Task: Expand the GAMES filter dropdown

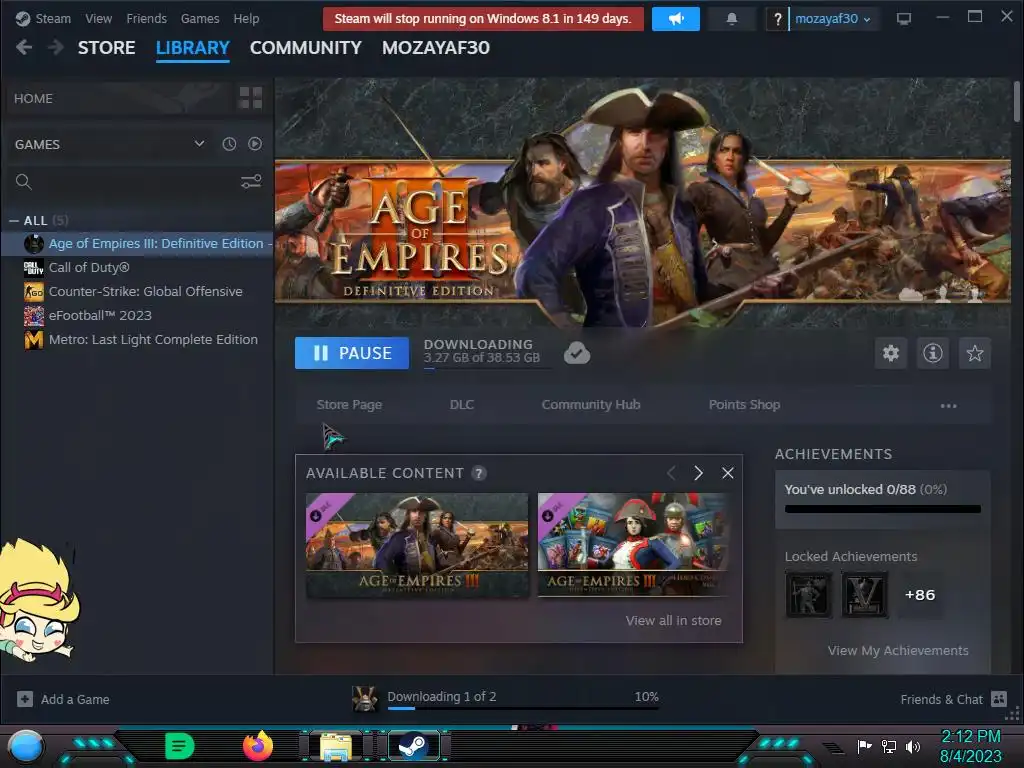Action: coord(199,144)
